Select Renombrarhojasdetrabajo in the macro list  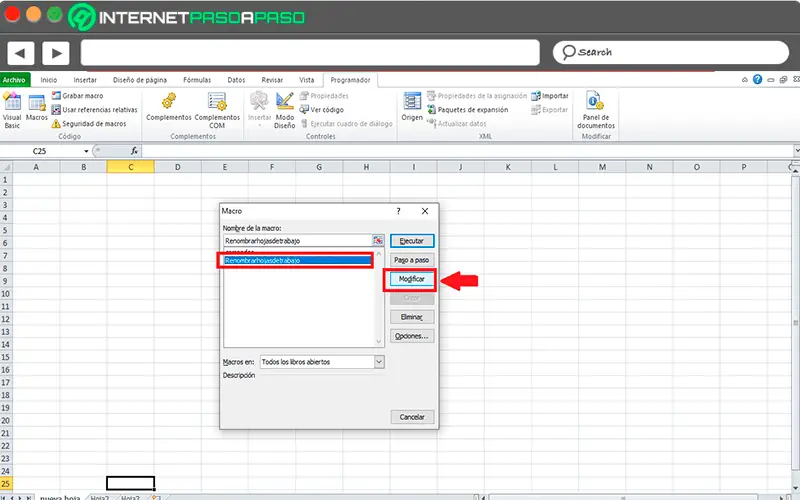297,260
